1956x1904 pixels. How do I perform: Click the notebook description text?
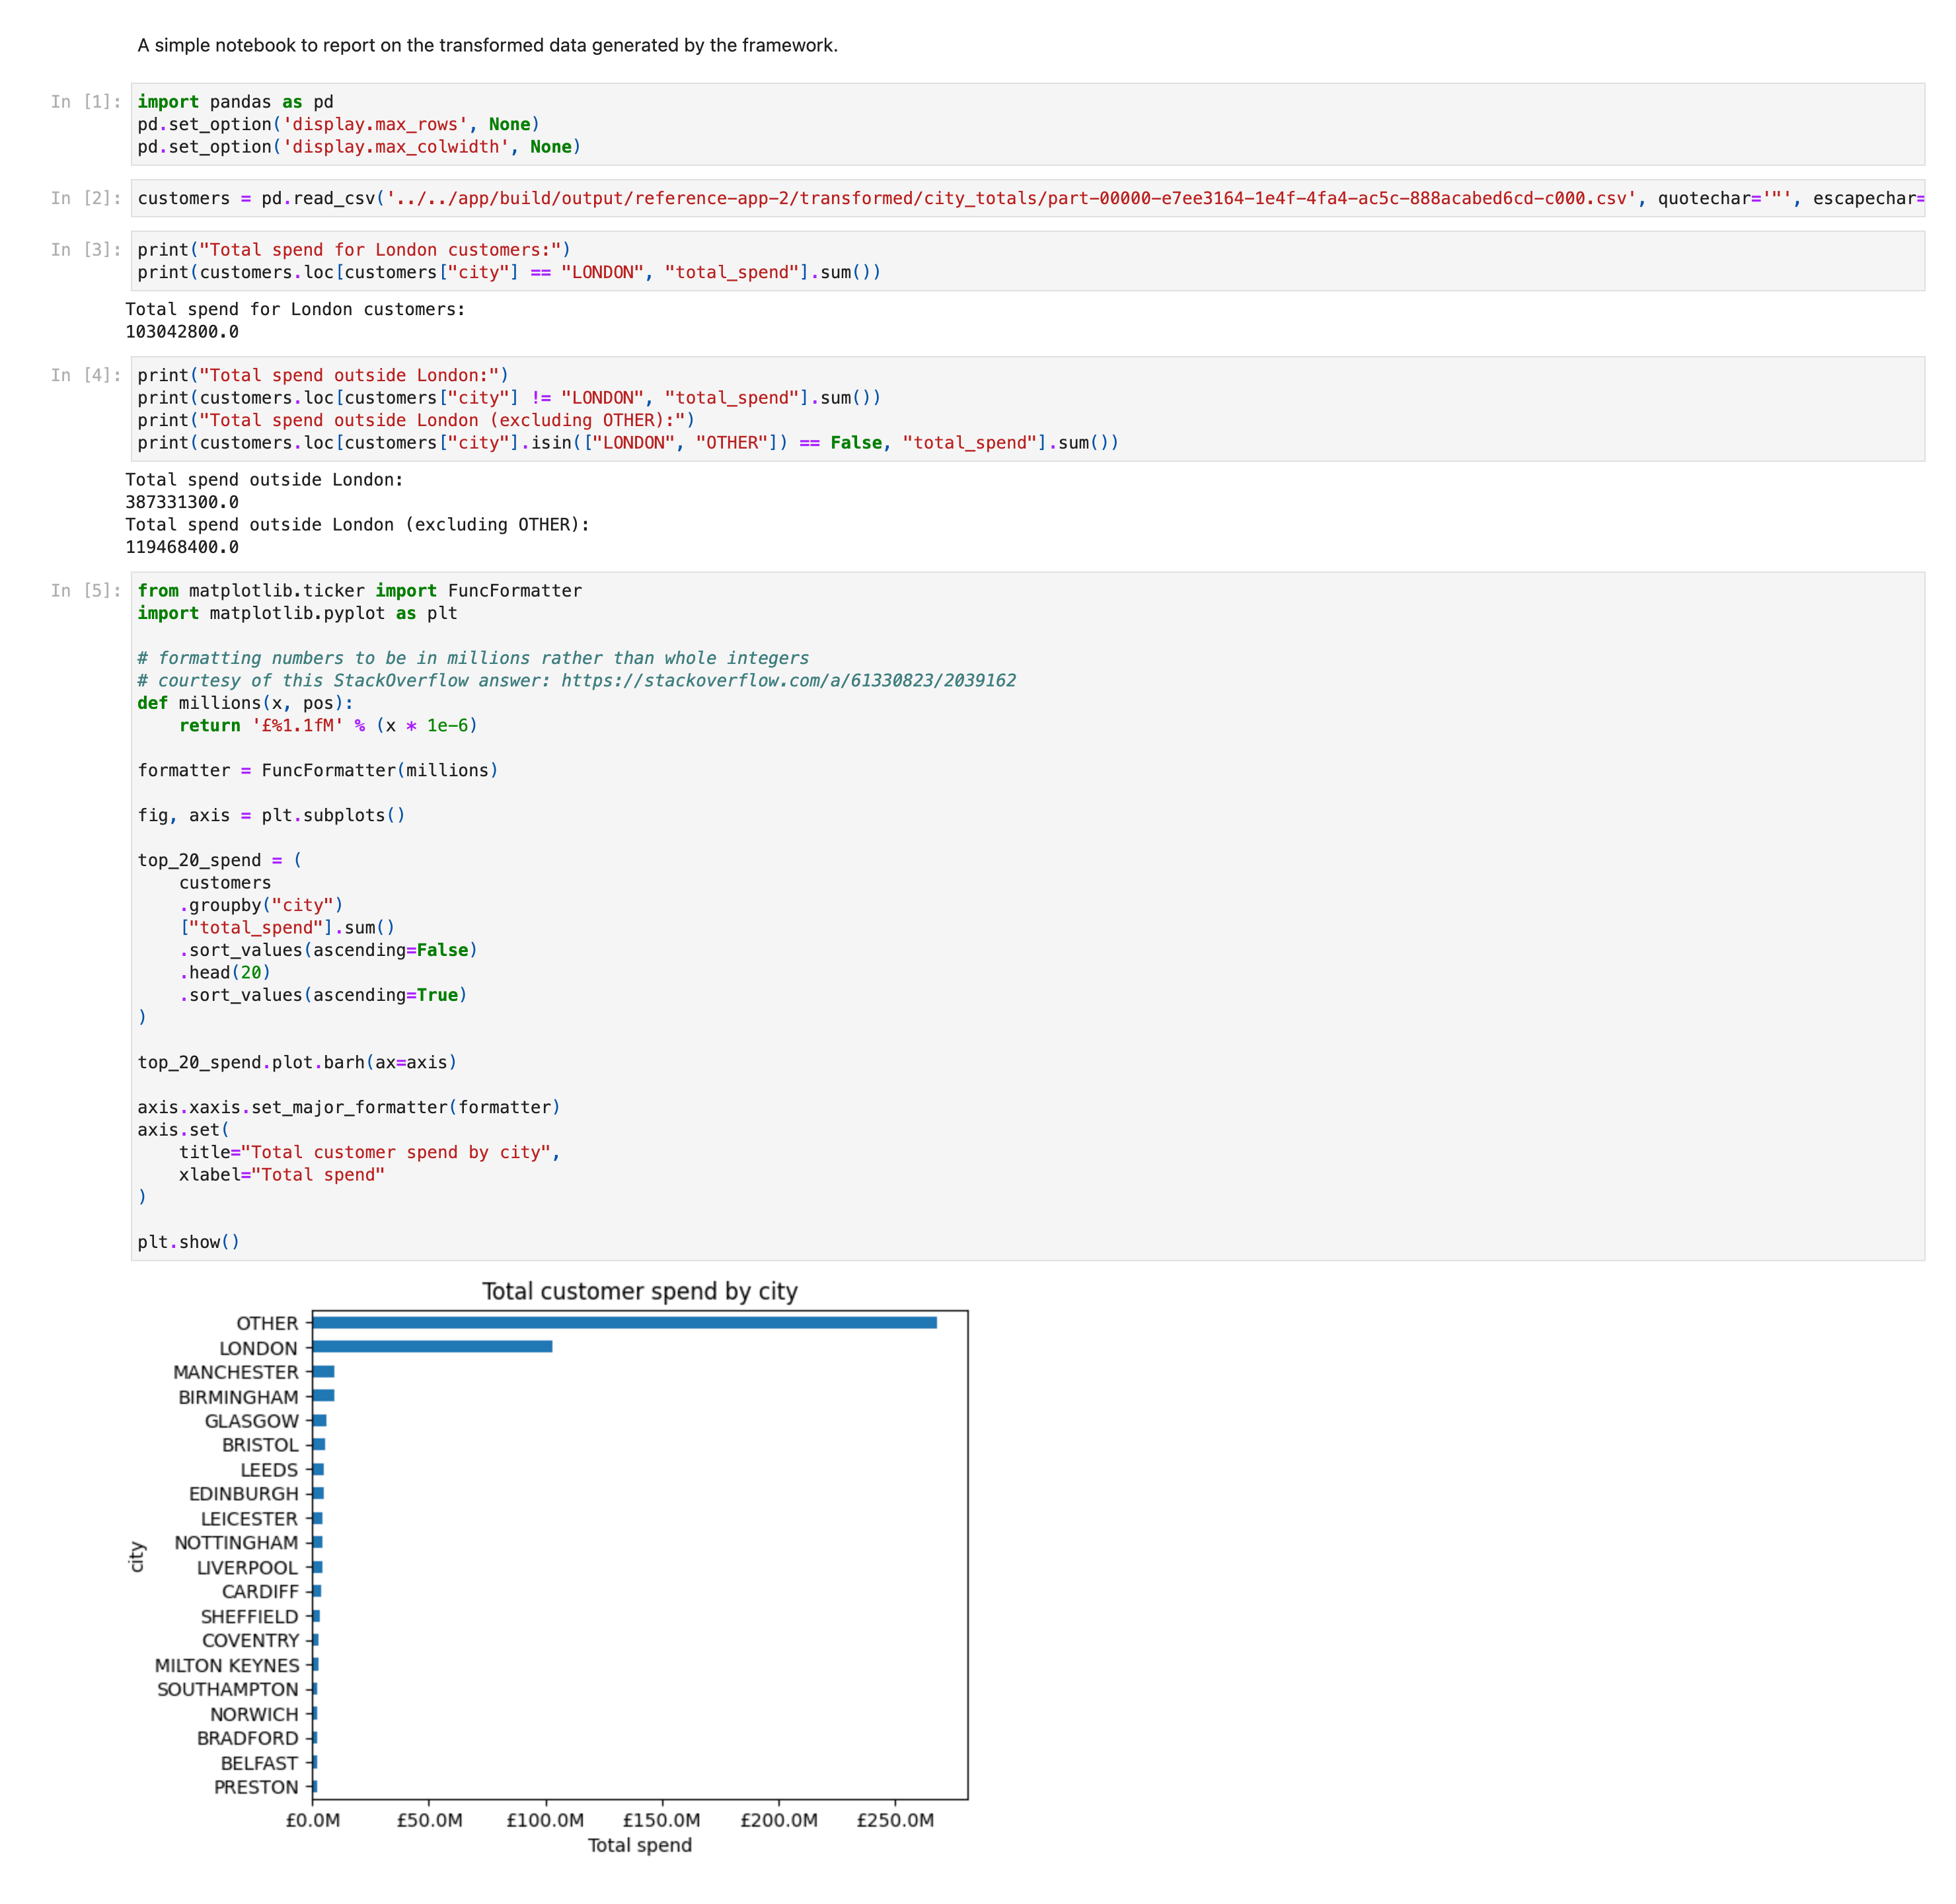click(487, 45)
